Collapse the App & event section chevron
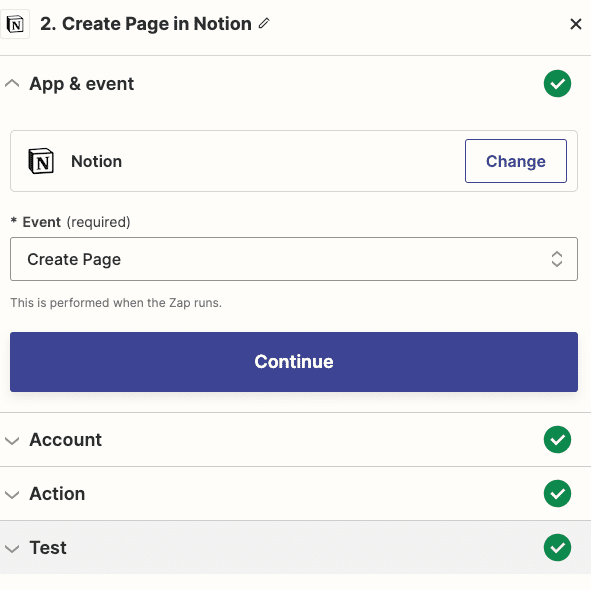Viewport: 591px width, 590px height. click(12, 83)
